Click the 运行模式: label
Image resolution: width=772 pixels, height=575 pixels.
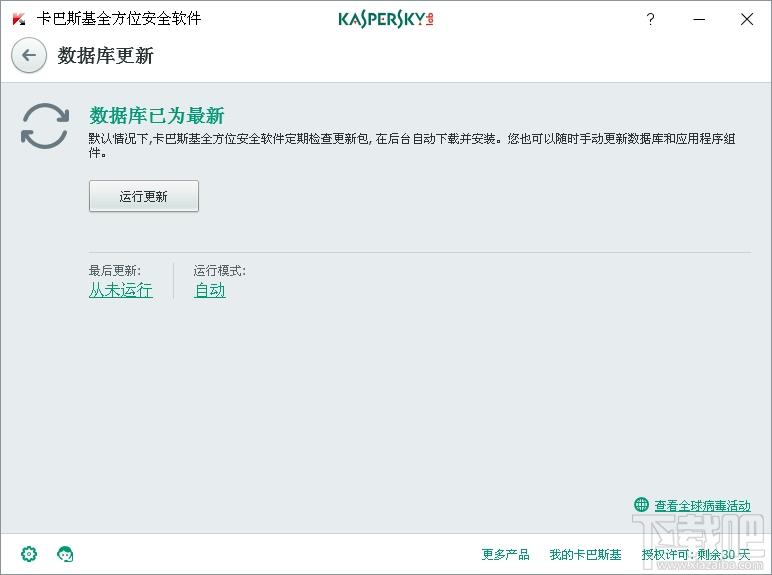pos(220,271)
